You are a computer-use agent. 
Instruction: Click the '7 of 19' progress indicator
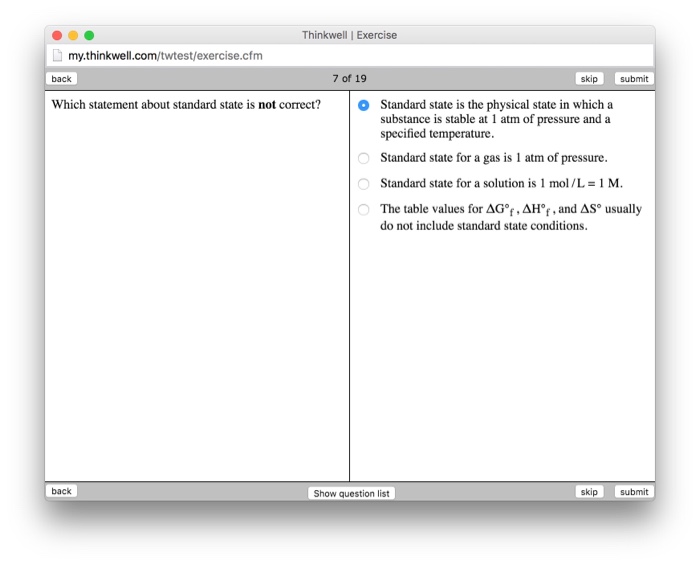350,79
